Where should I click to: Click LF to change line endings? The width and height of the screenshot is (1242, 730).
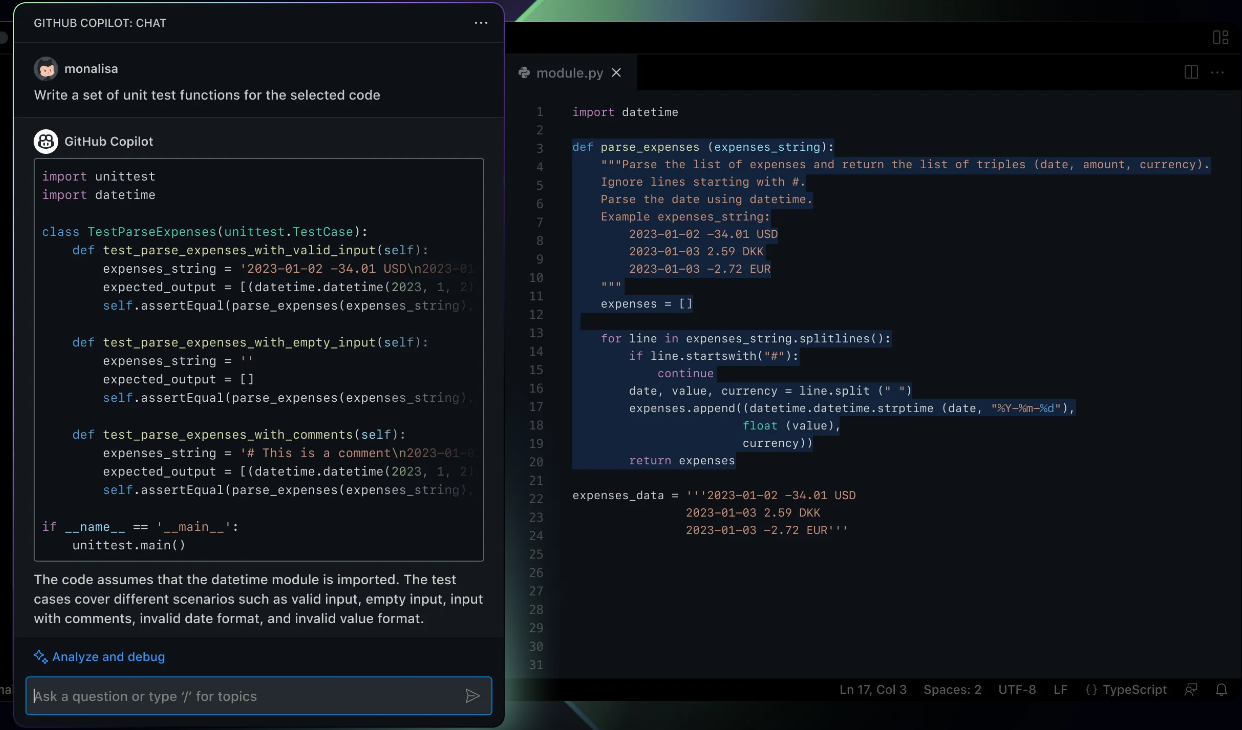pos(1061,689)
